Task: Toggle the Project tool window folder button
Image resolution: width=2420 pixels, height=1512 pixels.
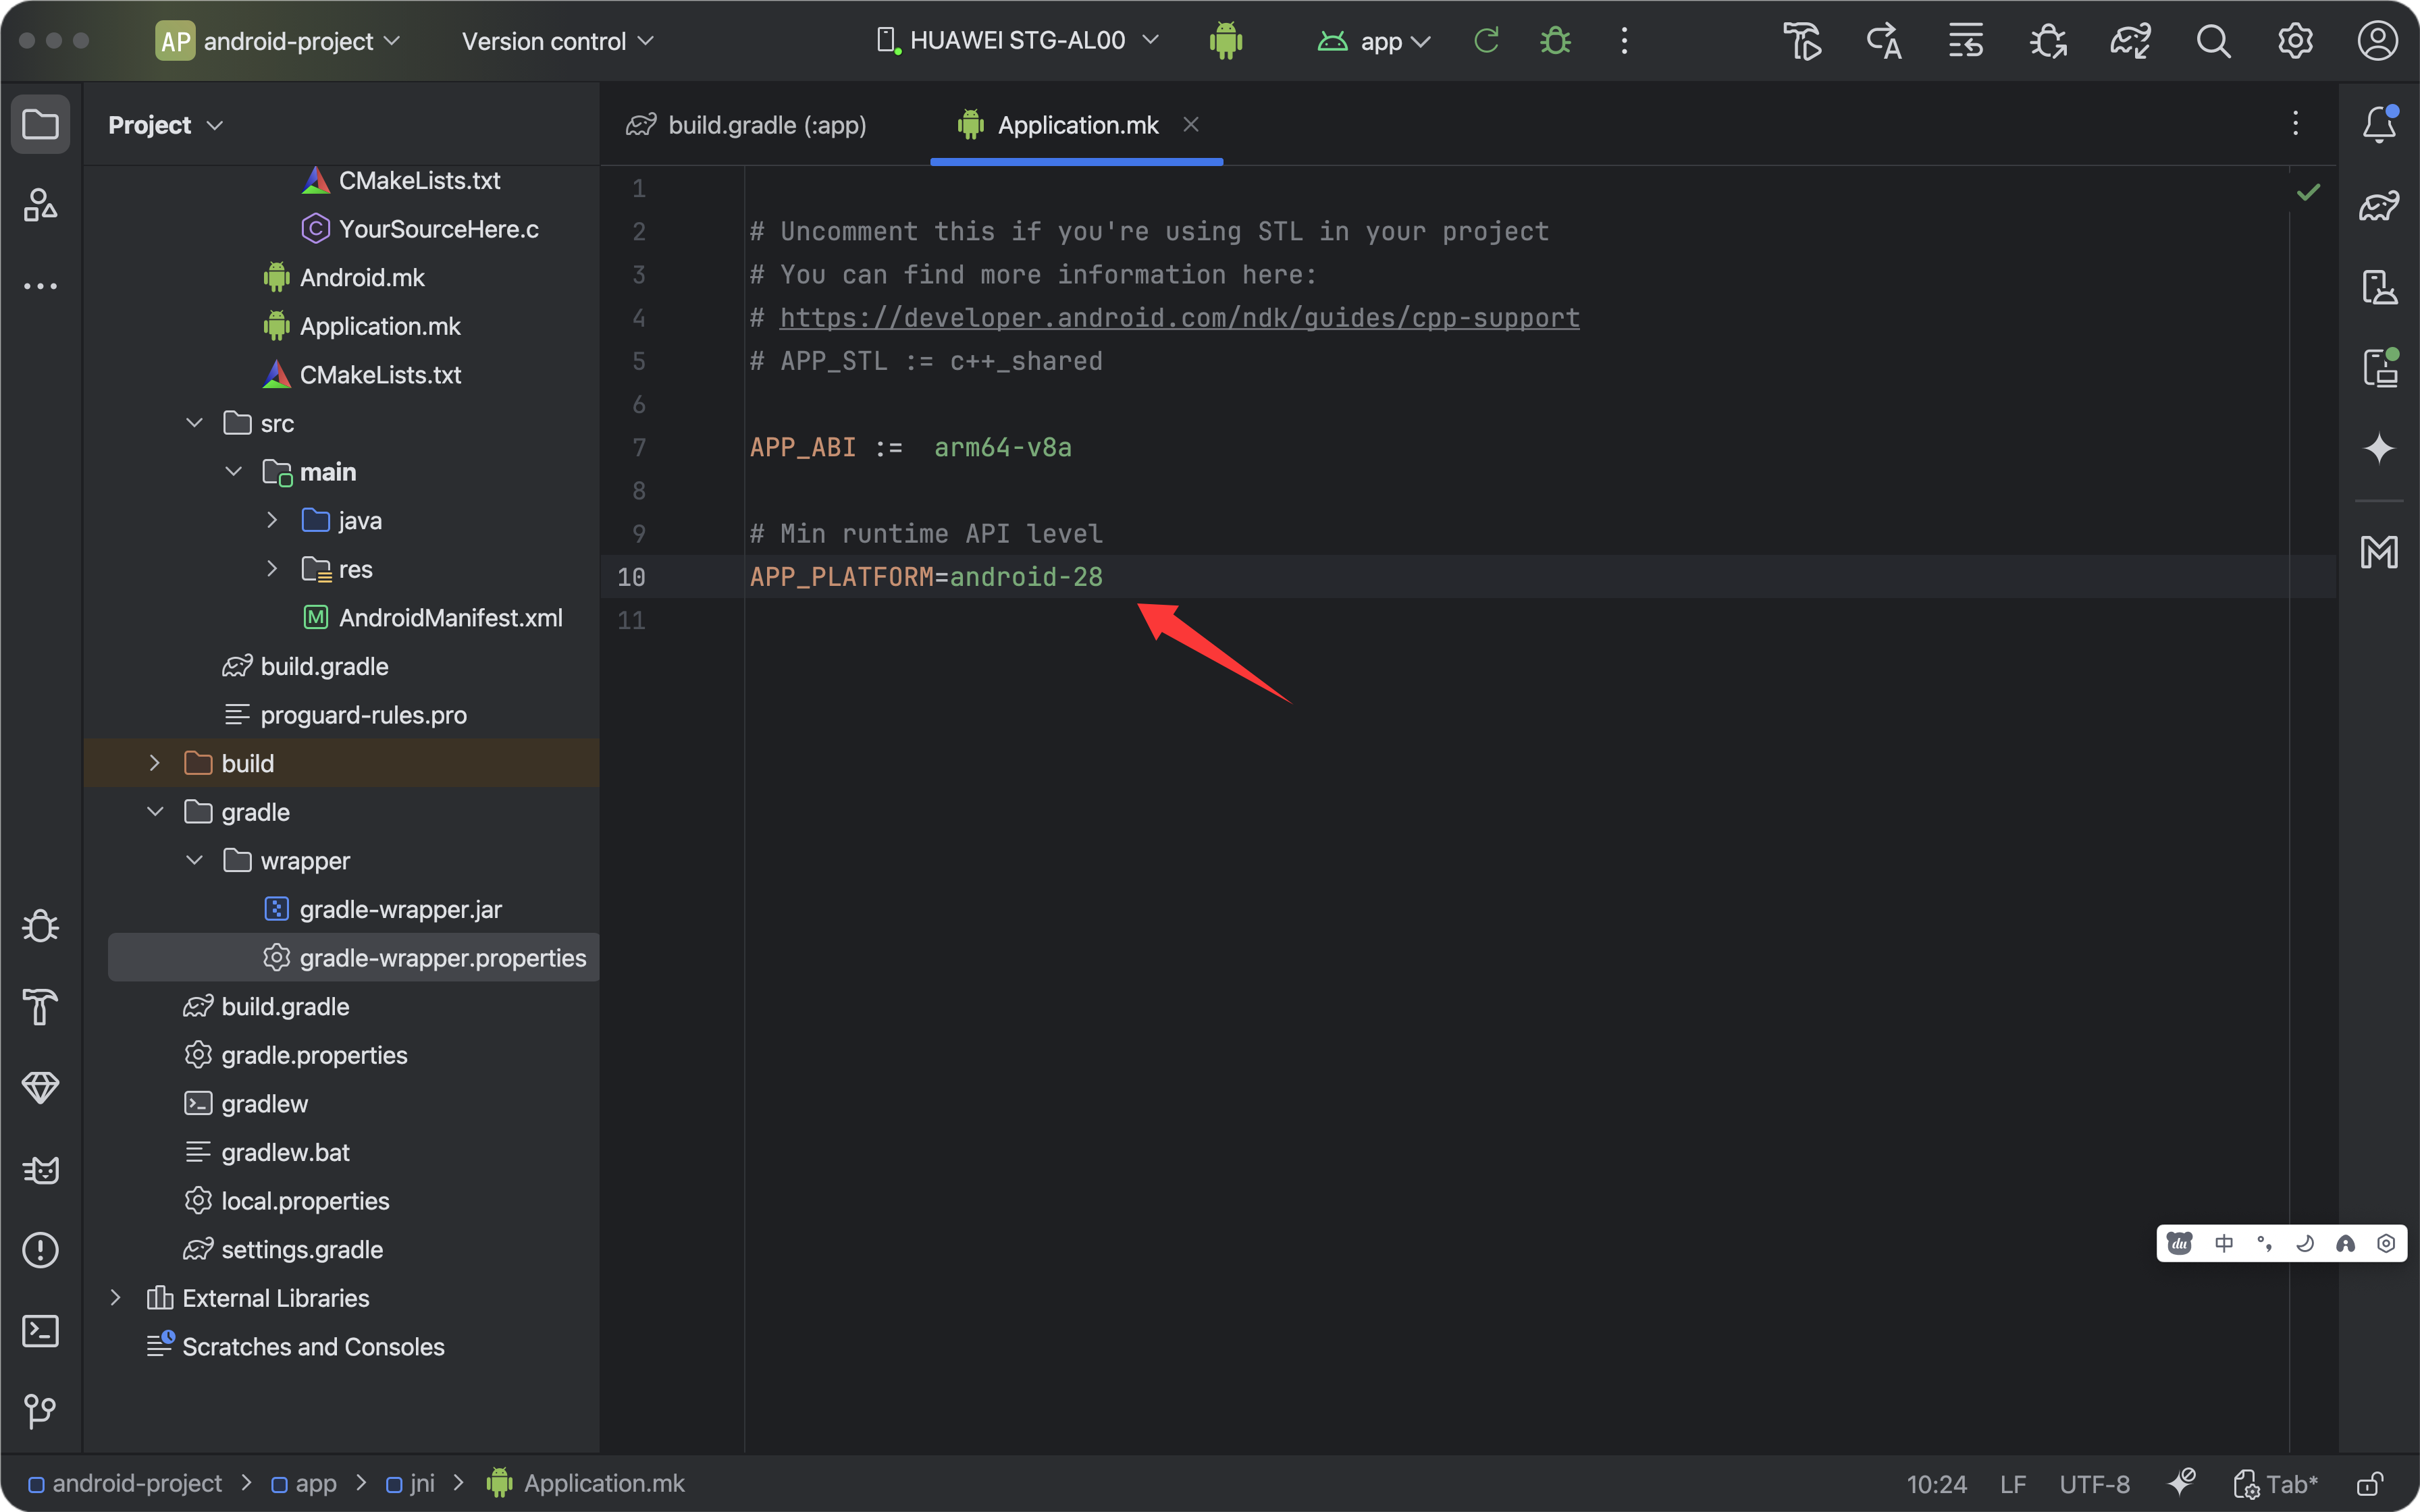Action: [40, 125]
